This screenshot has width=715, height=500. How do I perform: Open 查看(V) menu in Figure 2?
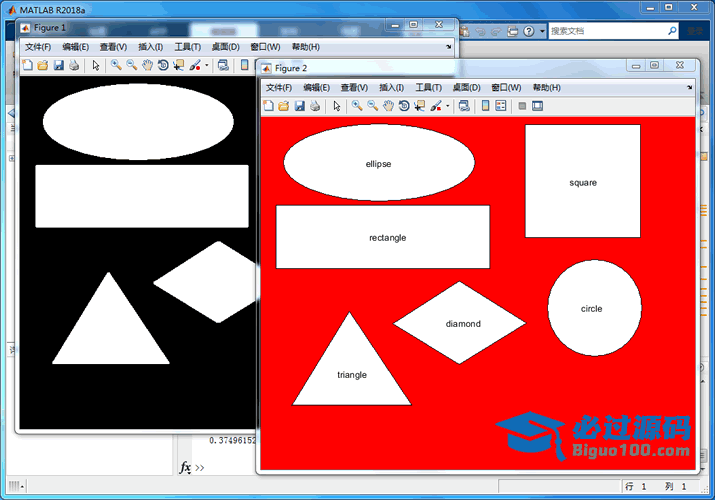[354, 88]
